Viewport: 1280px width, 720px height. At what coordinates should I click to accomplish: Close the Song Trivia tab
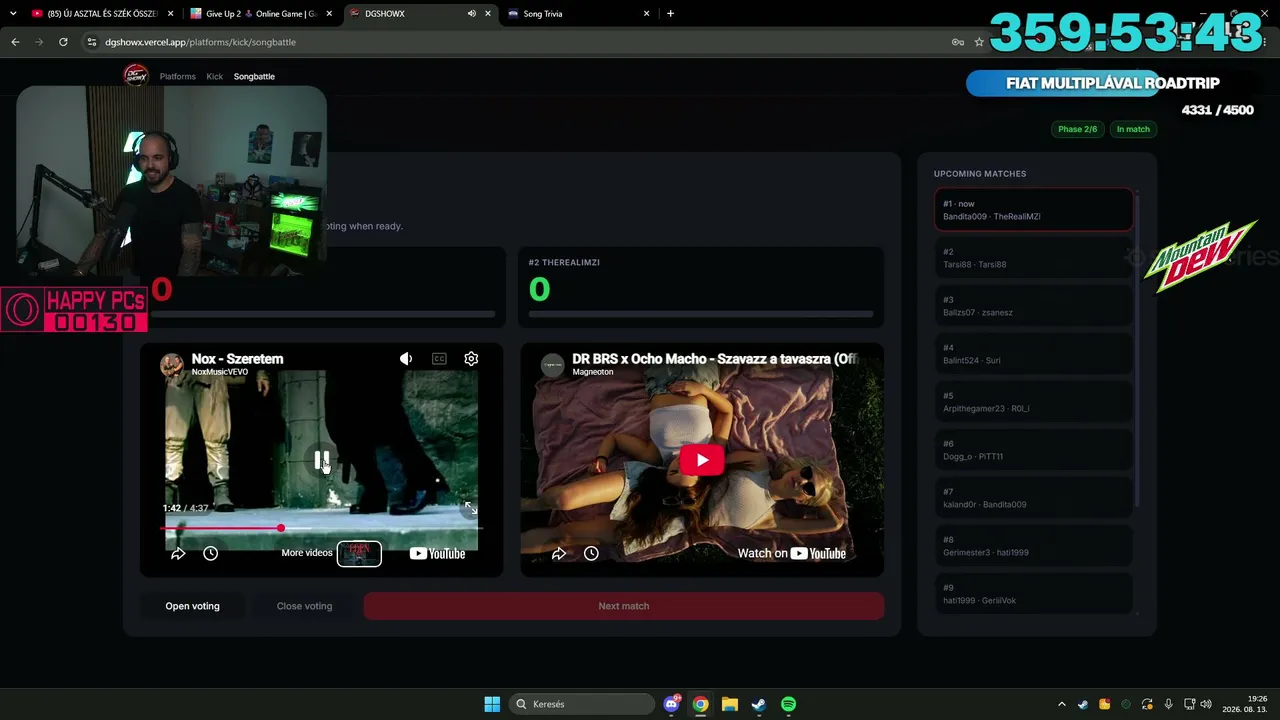647,13
